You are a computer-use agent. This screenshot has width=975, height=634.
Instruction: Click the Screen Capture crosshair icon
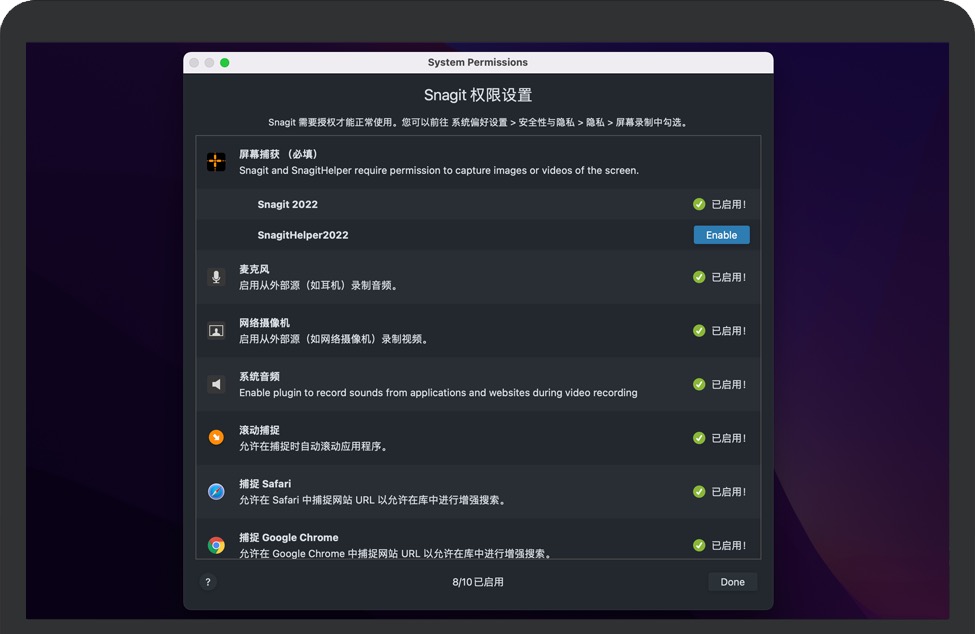[216, 162]
